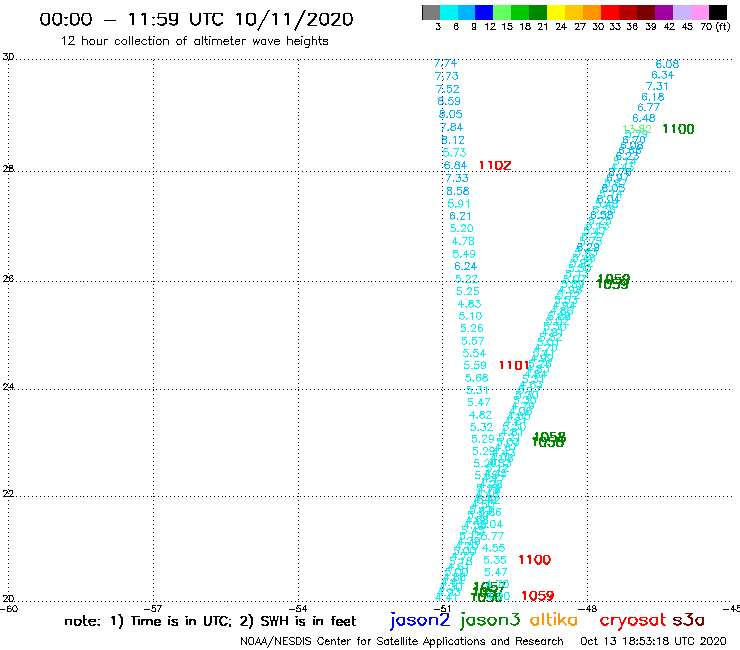This screenshot has width=740, height=650.
Task: Pick the orange legend swatch above 30
Action: [x=592, y=12]
